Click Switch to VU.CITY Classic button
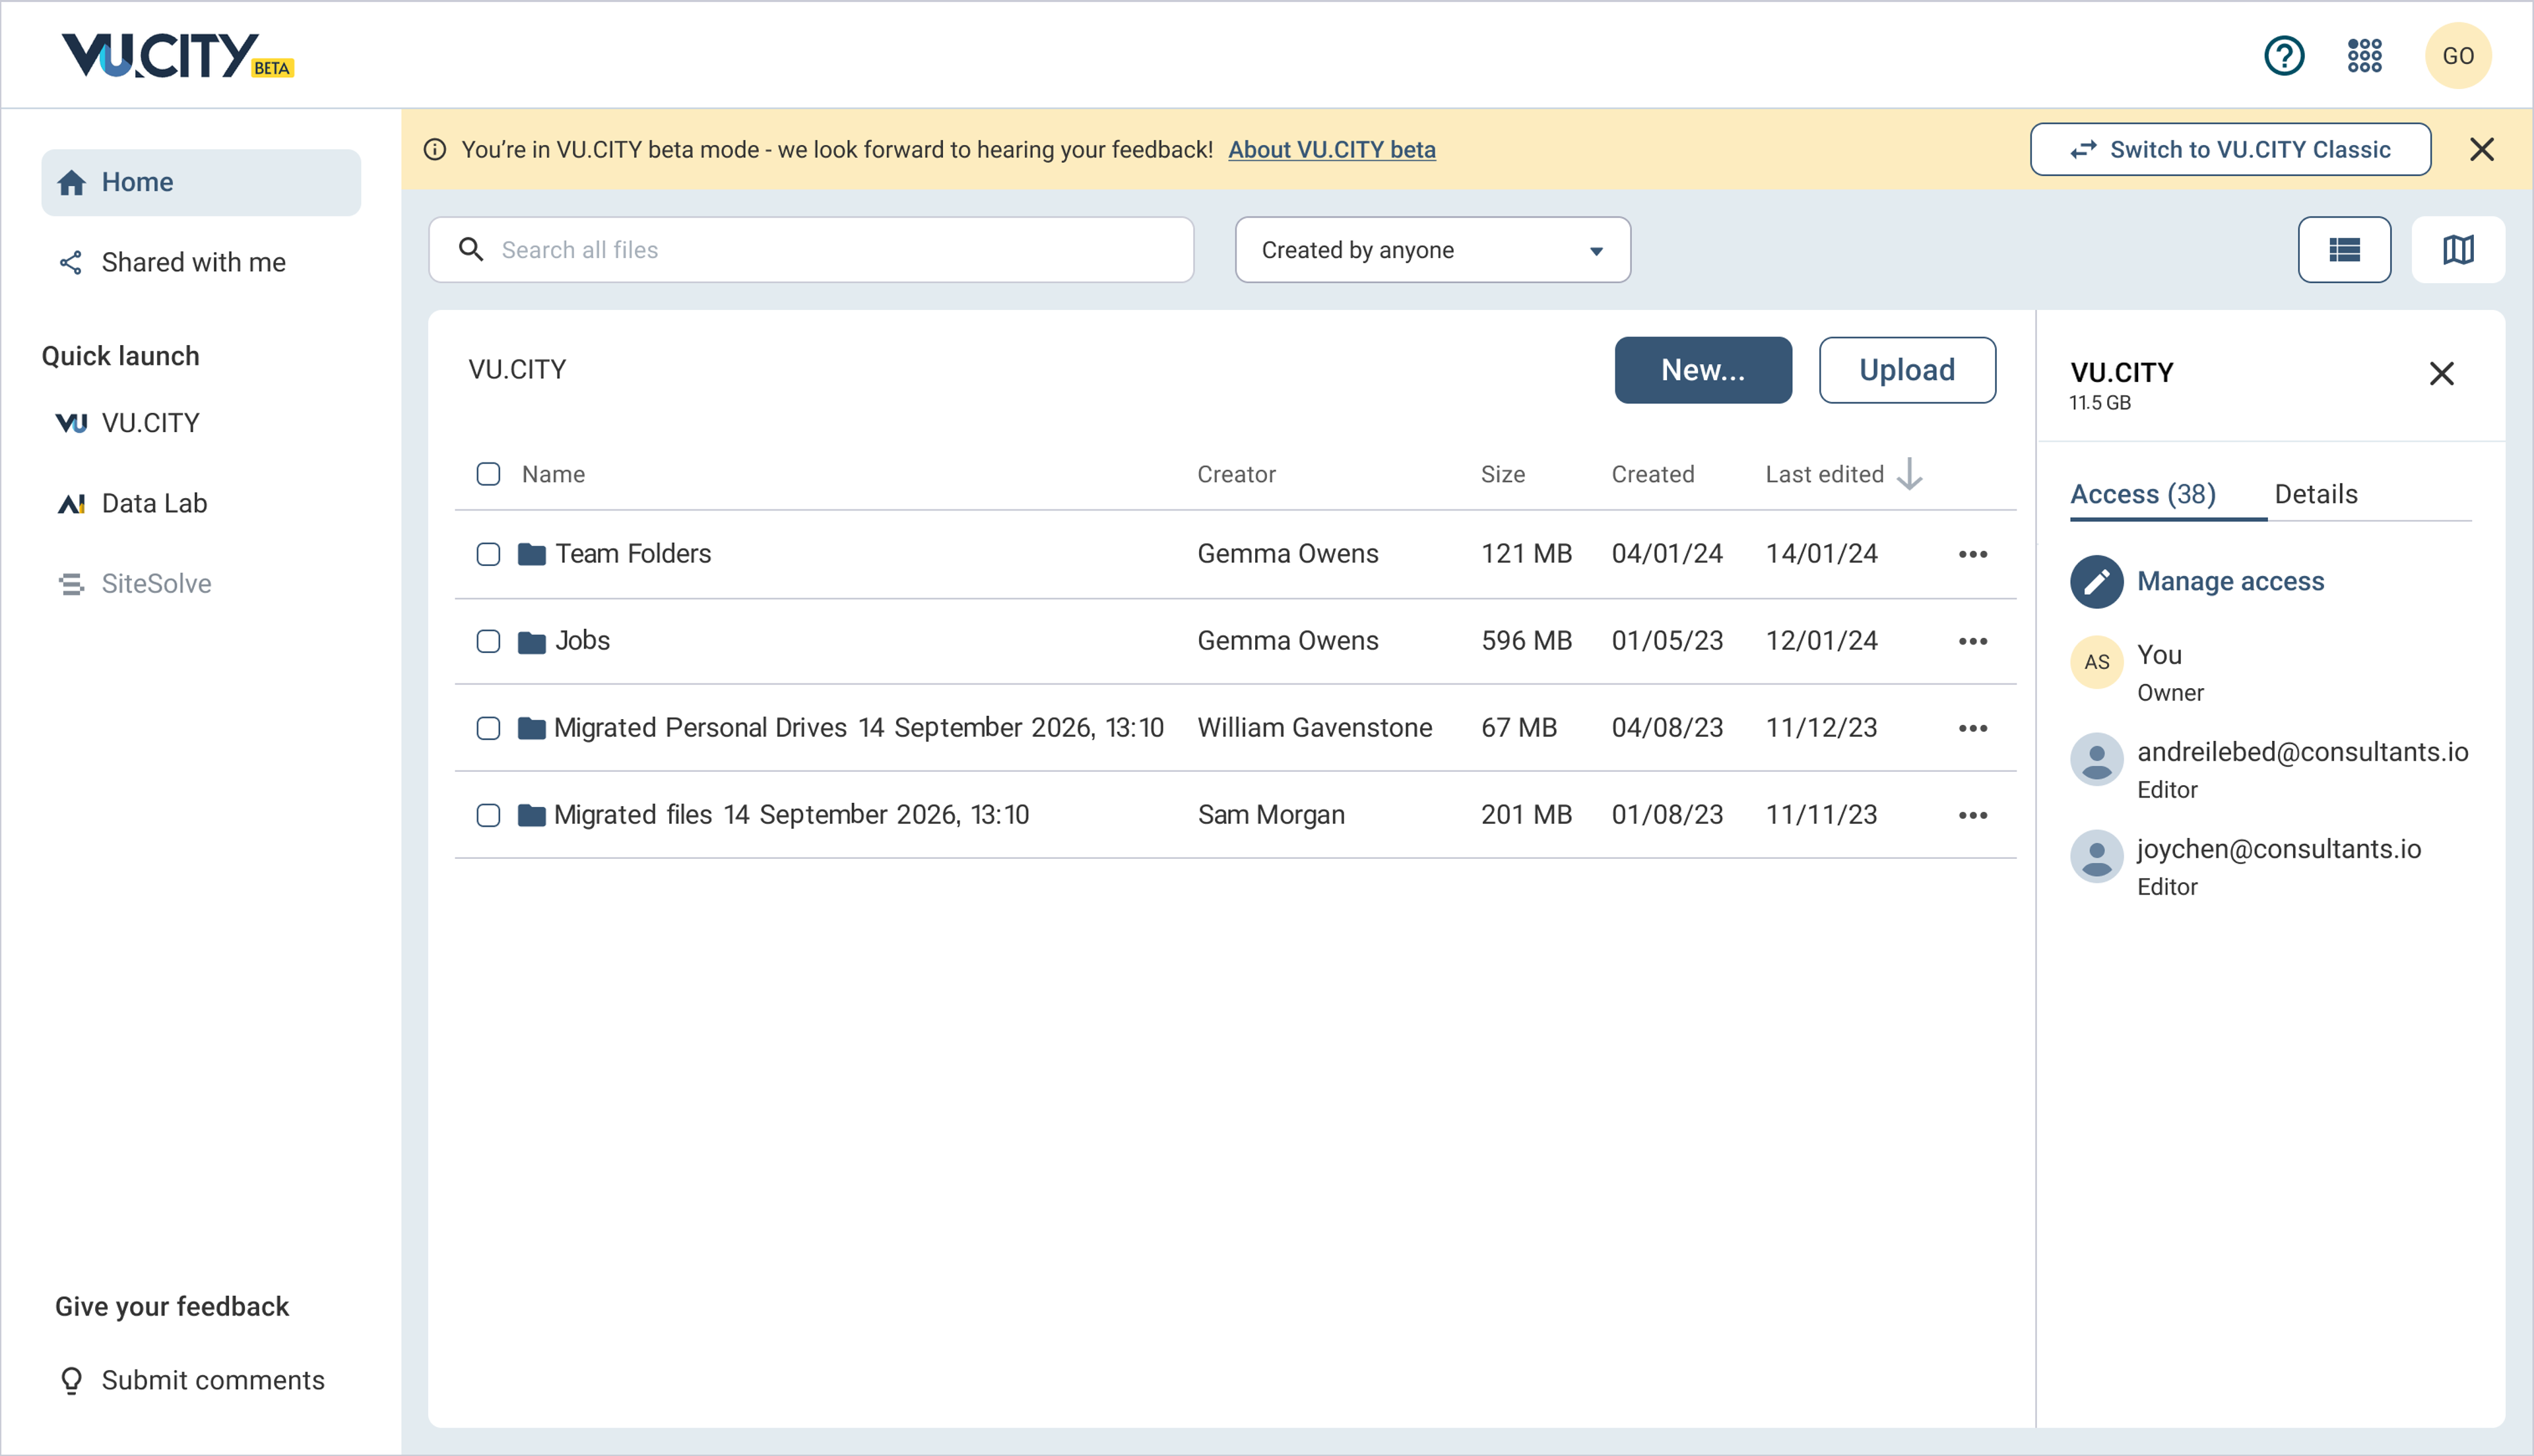The image size is (2534, 1456). pos(2230,150)
